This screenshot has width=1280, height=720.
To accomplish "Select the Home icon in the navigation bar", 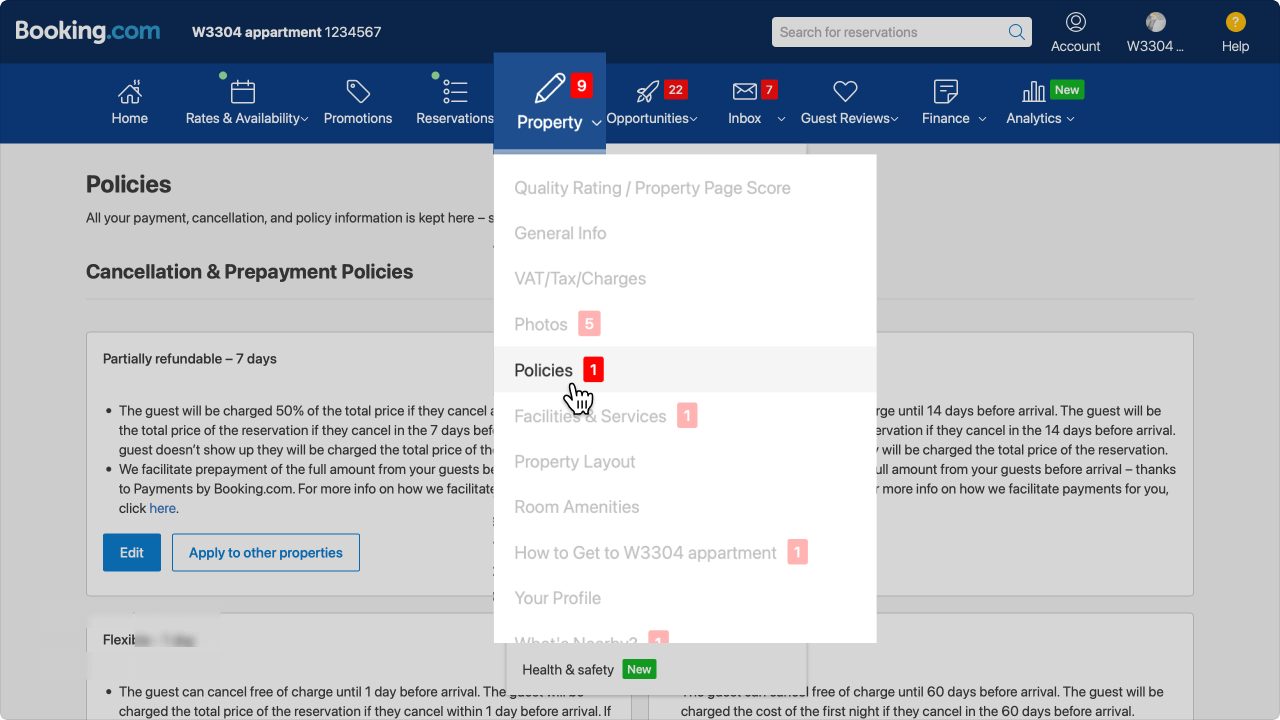I will point(129,91).
